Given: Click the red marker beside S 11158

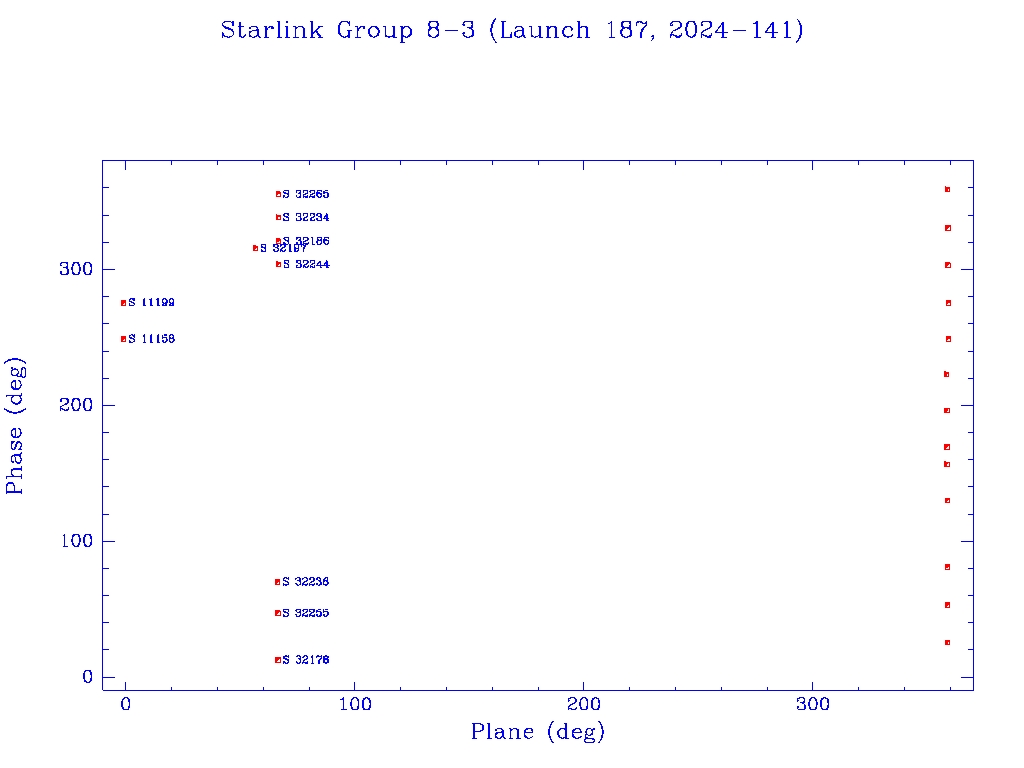Looking at the screenshot, I should click(123, 339).
